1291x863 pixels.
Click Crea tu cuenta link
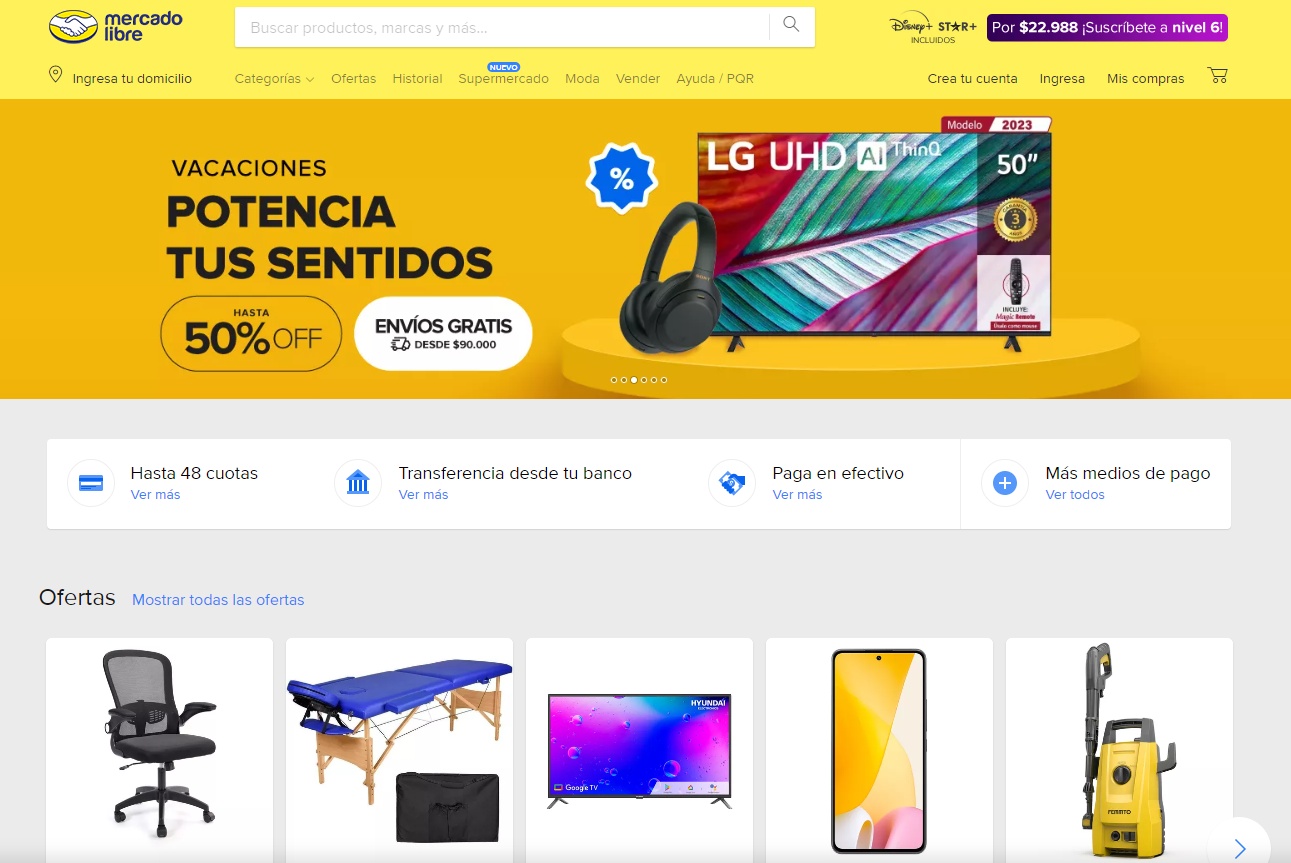pyautogui.click(x=972, y=78)
